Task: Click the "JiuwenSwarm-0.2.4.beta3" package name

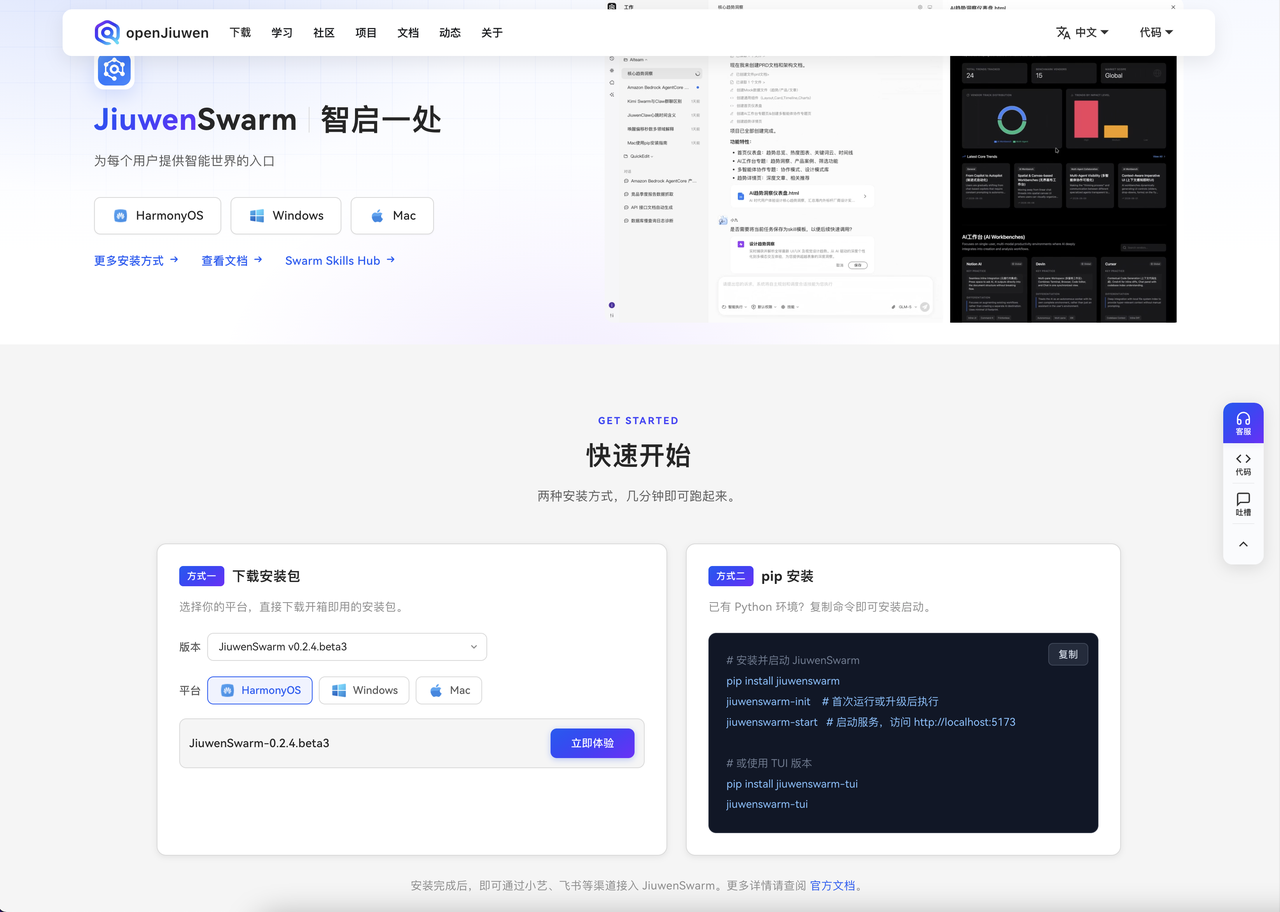Action: click(259, 743)
